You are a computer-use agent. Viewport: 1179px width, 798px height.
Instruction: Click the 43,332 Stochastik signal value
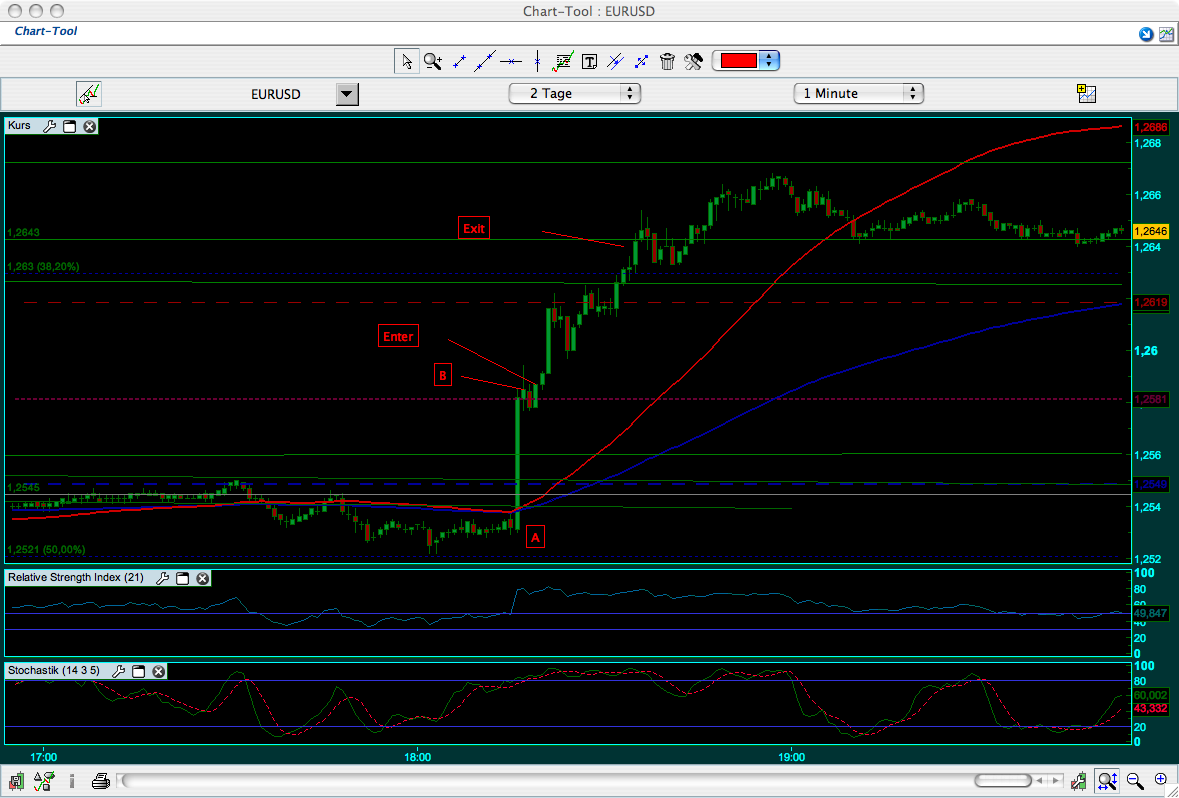[1151, 708]
